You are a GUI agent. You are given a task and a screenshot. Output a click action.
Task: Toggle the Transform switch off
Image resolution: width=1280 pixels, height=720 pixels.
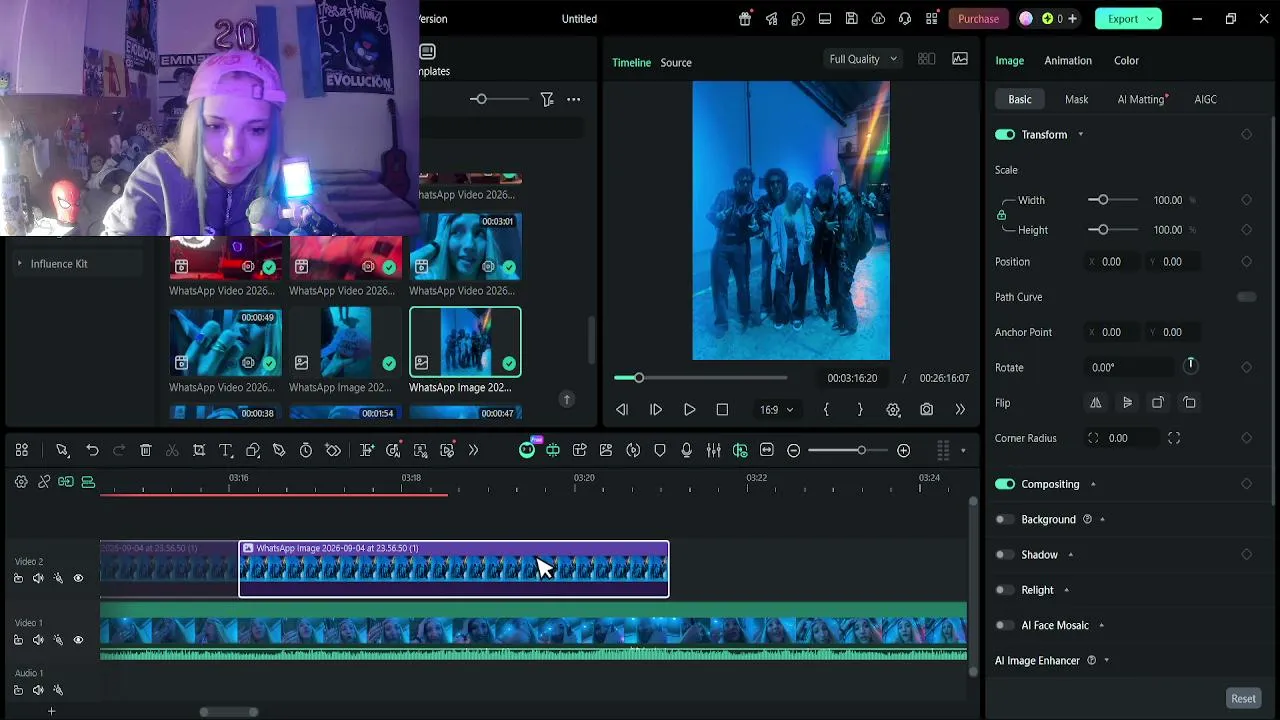(1005, 135)
